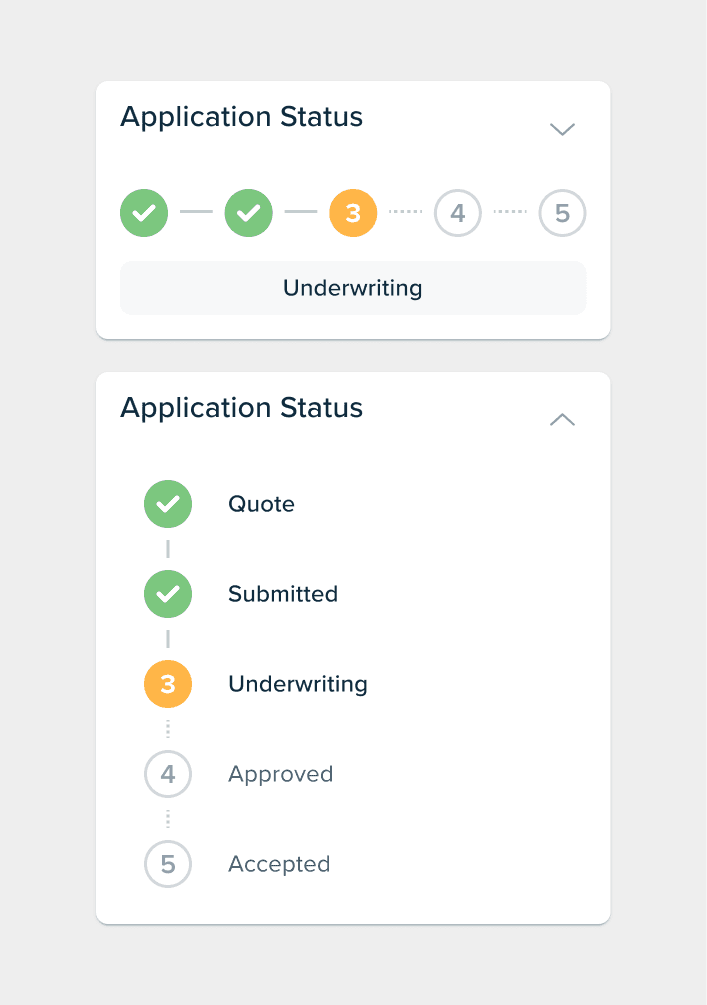This screenshot has width=707, height=1005.
Task: Click the step 4 circle beside Approved
Action: pyautogui.click(x=168, y=774)
